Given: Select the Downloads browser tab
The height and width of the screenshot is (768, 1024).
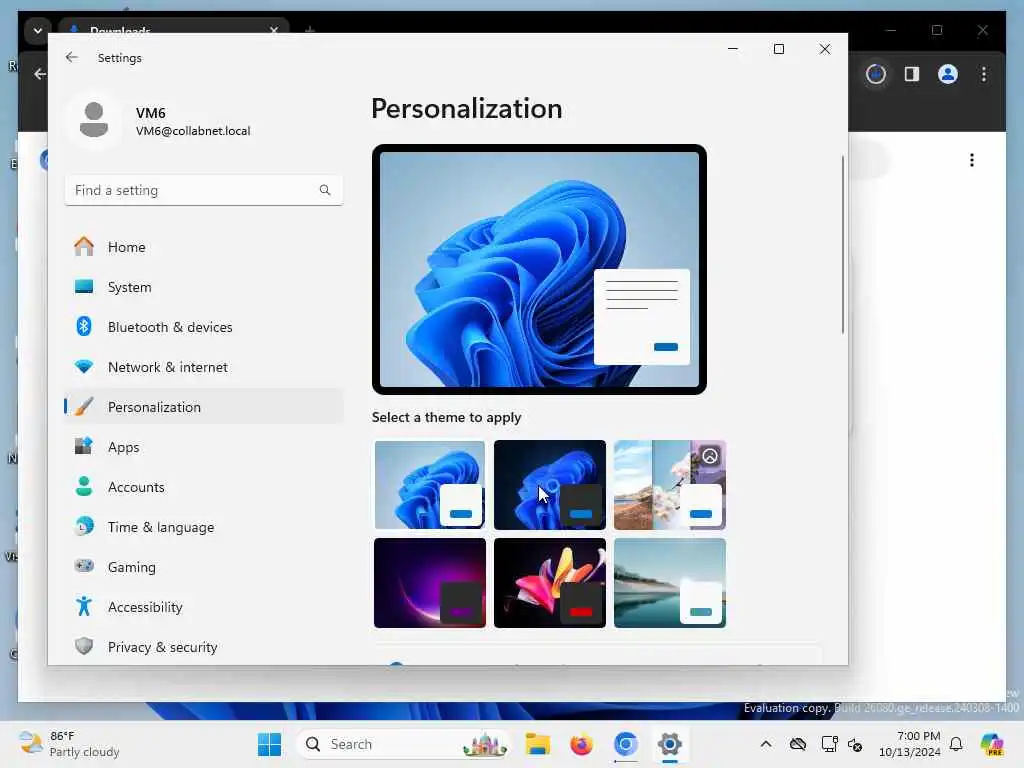Looking at the screenshot, I should 174,29.
